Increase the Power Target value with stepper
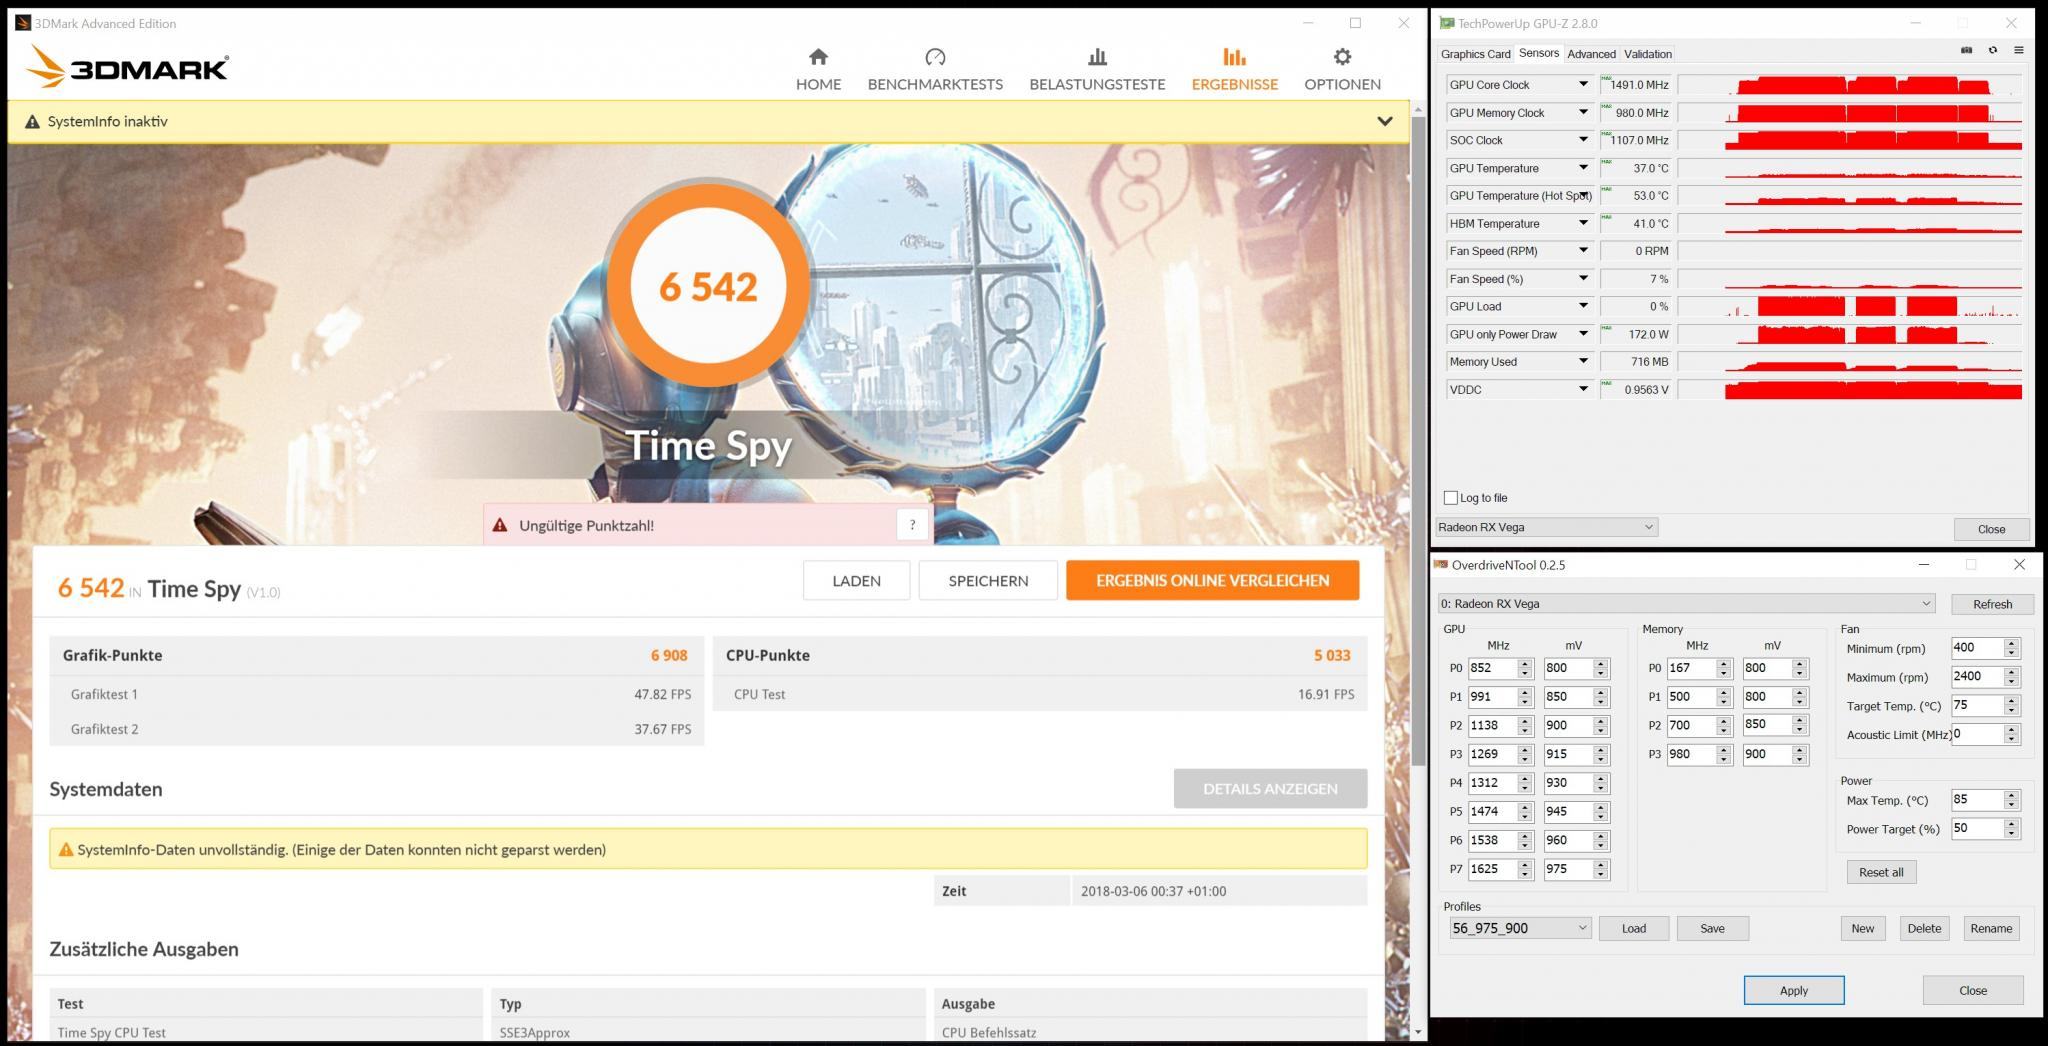The image size is (2048, 1046). [x=2011, y=823]
